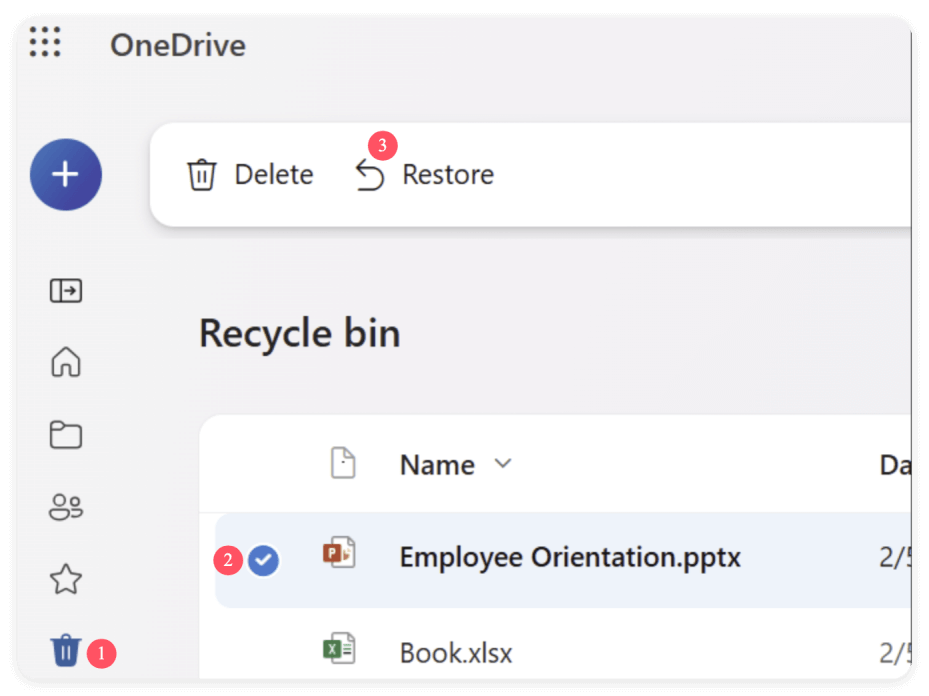The height and width of the screenshot is (696, 929).
Task: Go to Home using the house icon
Action: click(x=65, y=363)
